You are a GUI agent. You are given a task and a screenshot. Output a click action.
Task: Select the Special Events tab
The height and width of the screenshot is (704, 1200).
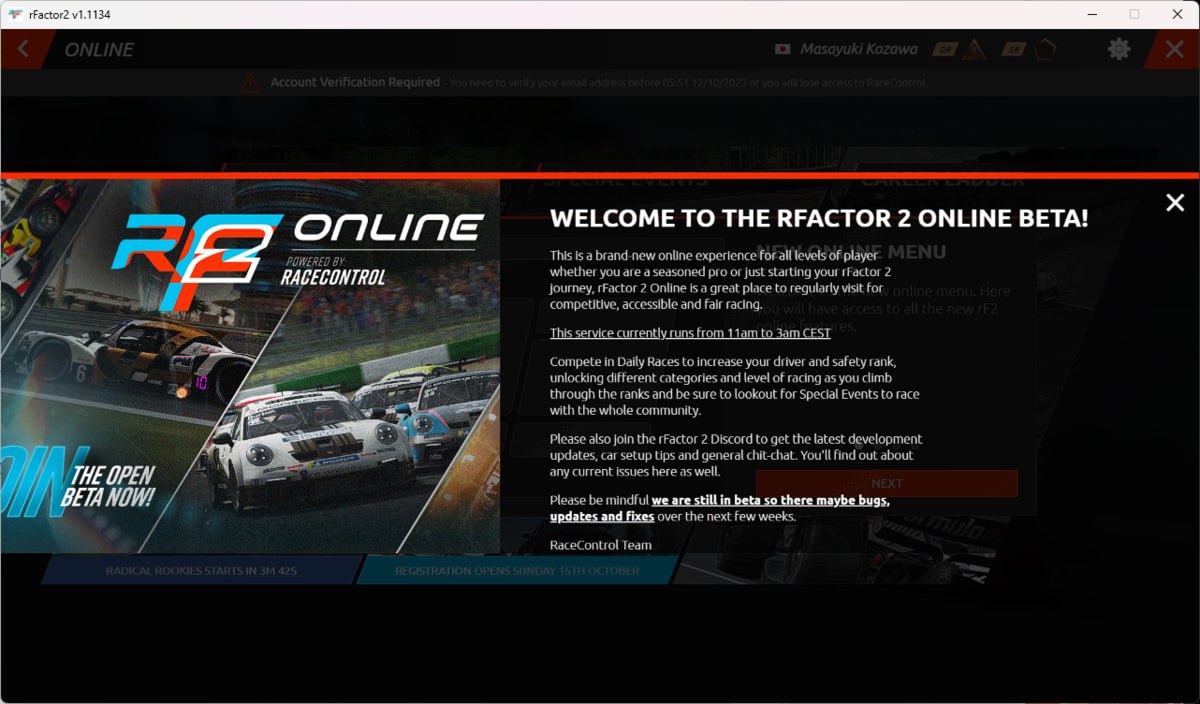626,180
